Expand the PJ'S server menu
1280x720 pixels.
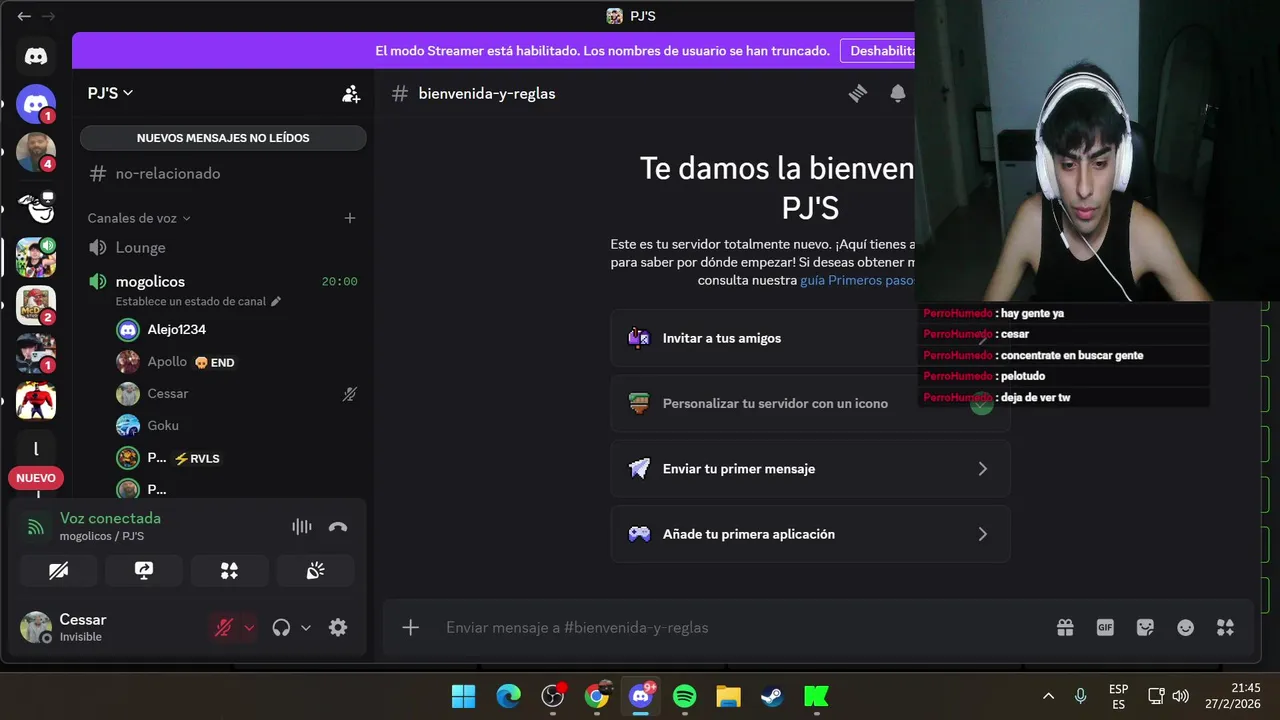point(110,93)
